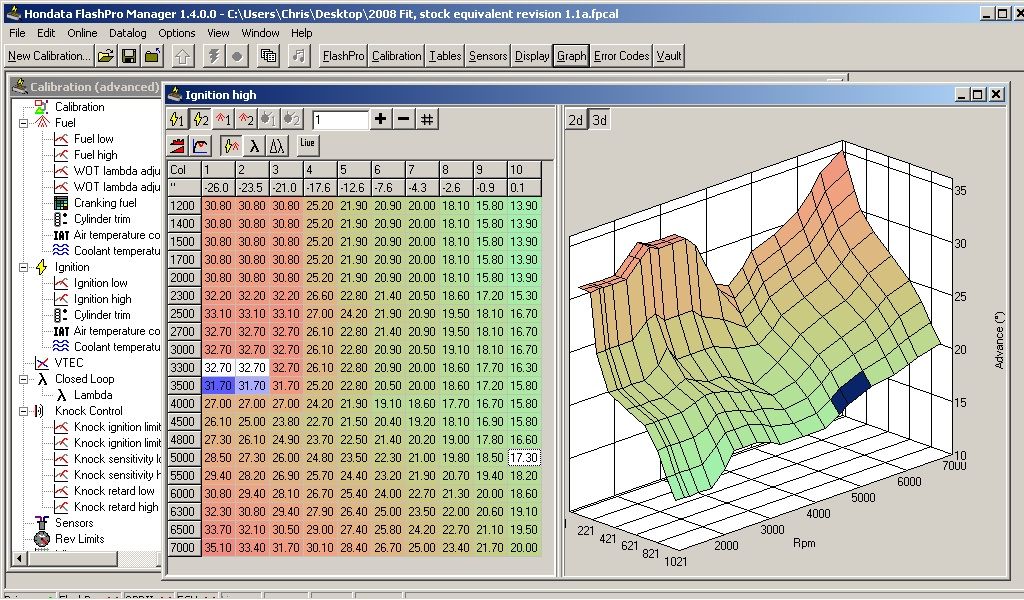
Task: Click the Graph toolbar button
Action: 571,56
